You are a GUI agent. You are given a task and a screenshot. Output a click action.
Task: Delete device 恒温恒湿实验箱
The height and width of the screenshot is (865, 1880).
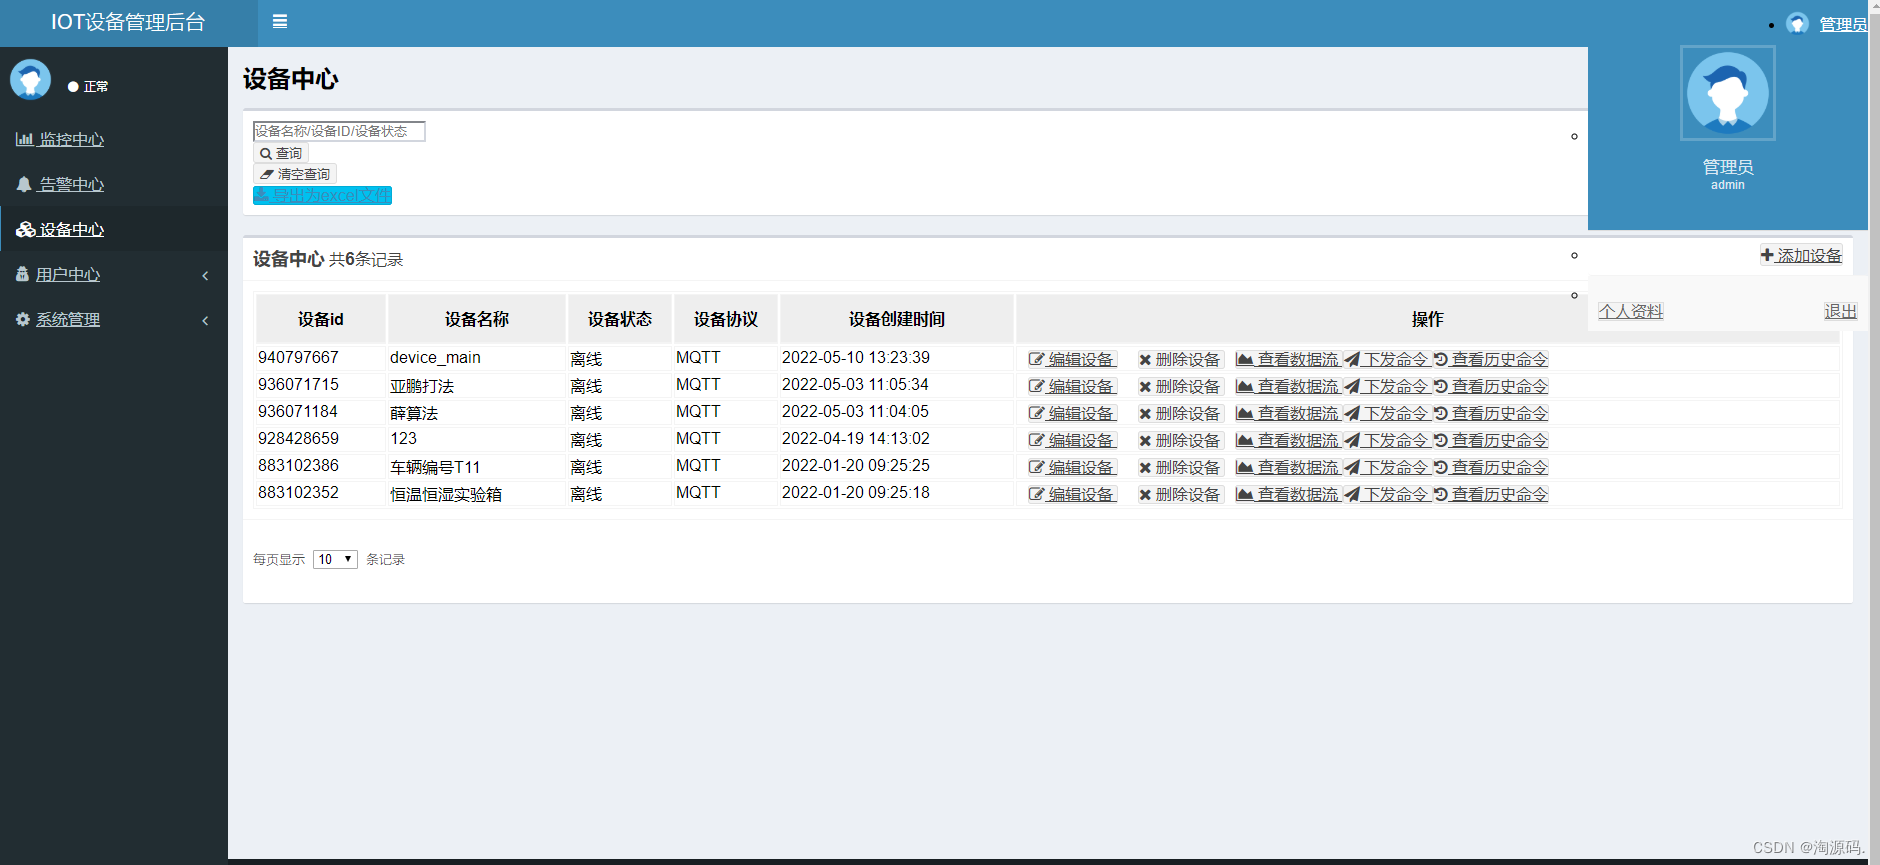[1180, 494]
